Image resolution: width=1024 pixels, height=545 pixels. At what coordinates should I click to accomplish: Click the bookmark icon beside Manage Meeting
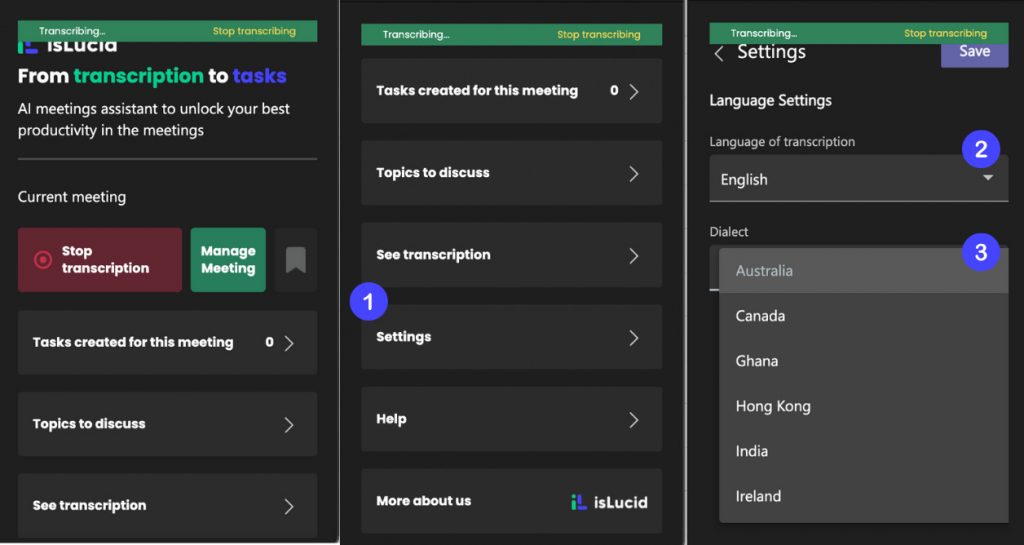(x=296, y=260)
